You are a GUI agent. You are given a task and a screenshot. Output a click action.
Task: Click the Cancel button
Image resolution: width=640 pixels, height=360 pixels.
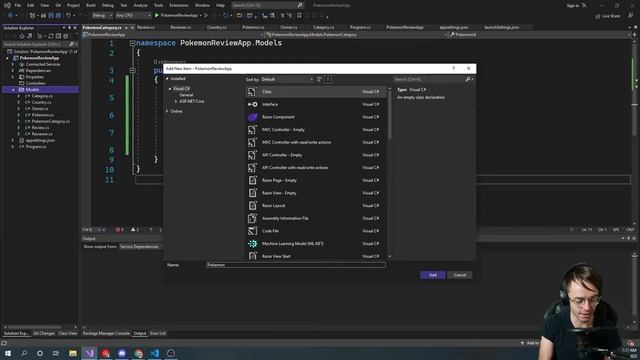pyautogui.click(x=460, y=275)
